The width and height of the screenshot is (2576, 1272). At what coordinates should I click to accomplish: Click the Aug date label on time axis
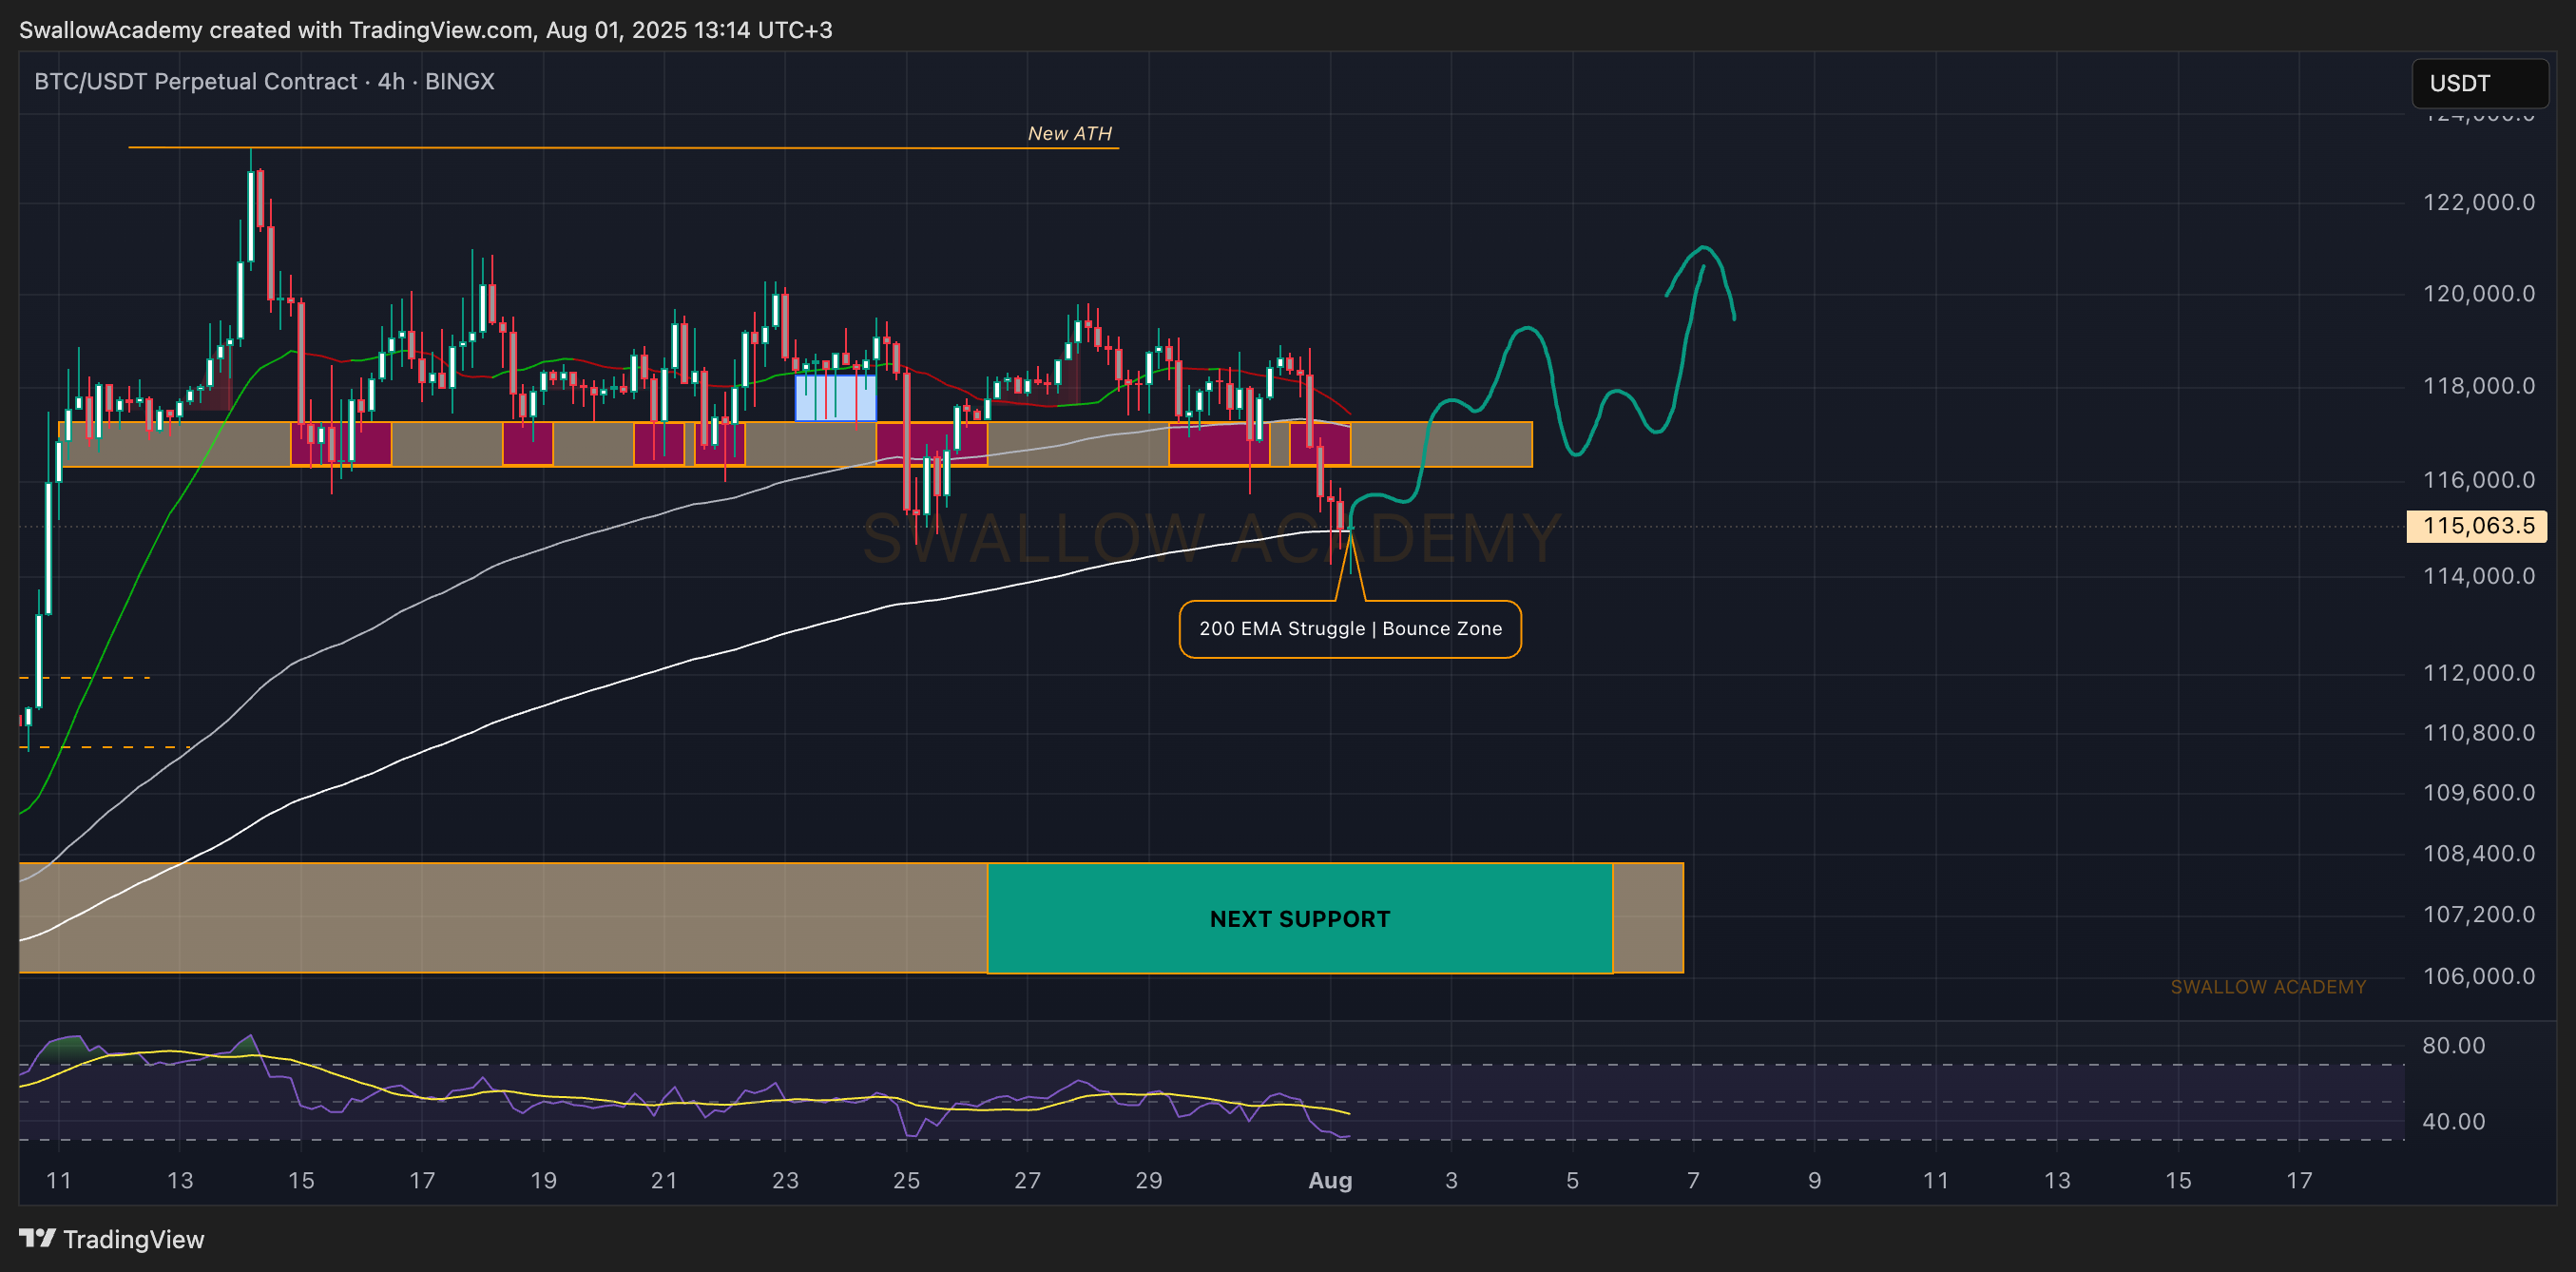pyautogui.click(x=1330, y=1180)
